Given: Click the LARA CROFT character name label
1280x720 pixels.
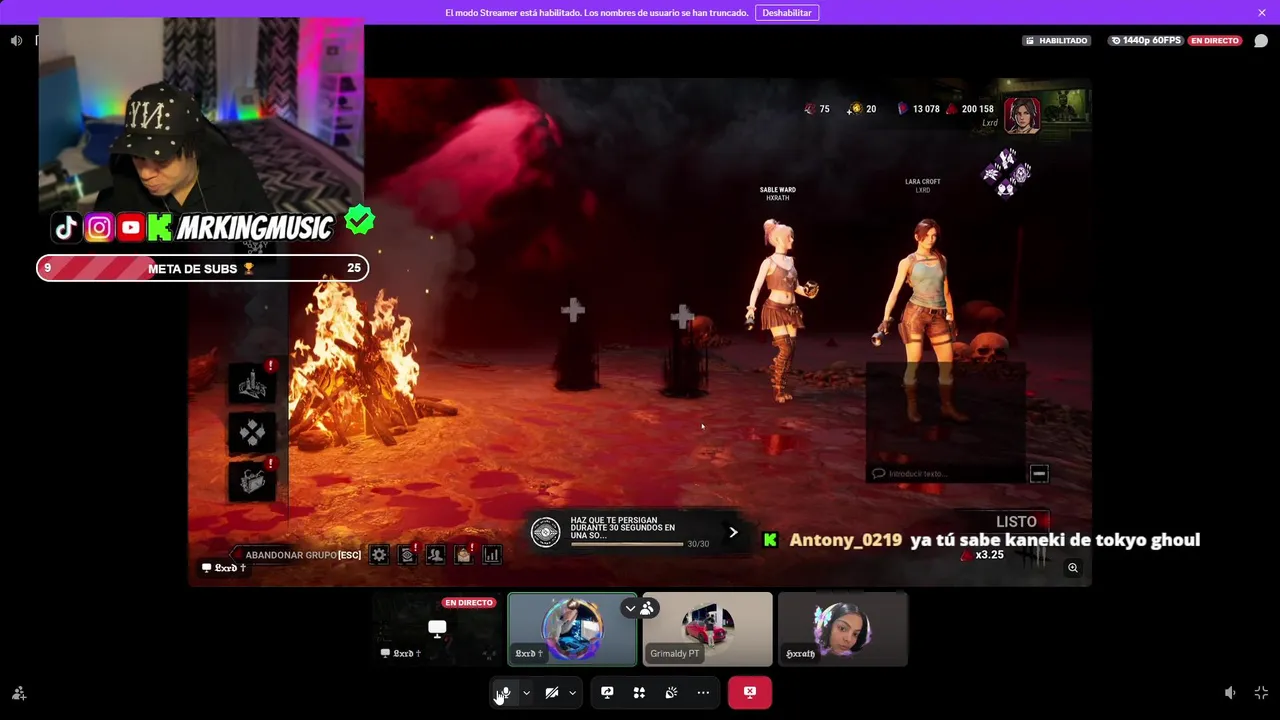Looking at the screenshot, I should [x=923, y=182].
